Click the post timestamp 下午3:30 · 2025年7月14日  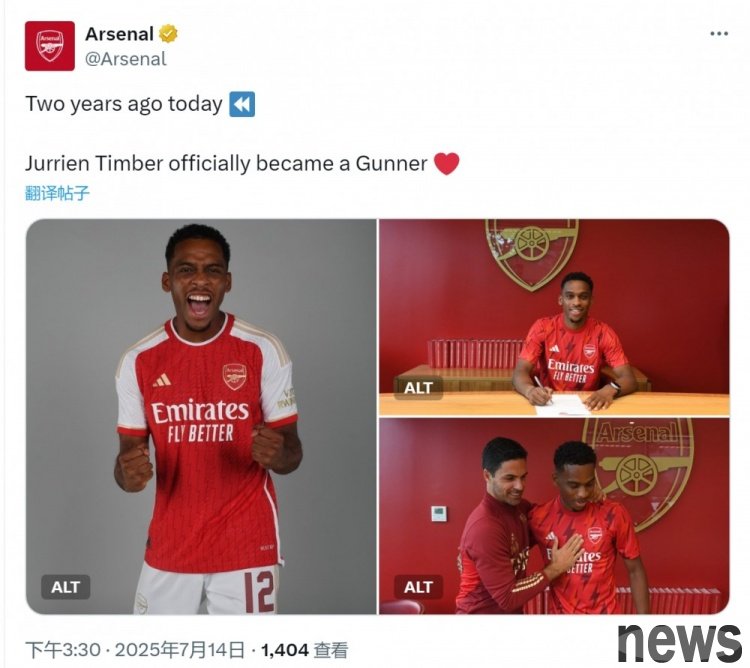tap(134, 650)
